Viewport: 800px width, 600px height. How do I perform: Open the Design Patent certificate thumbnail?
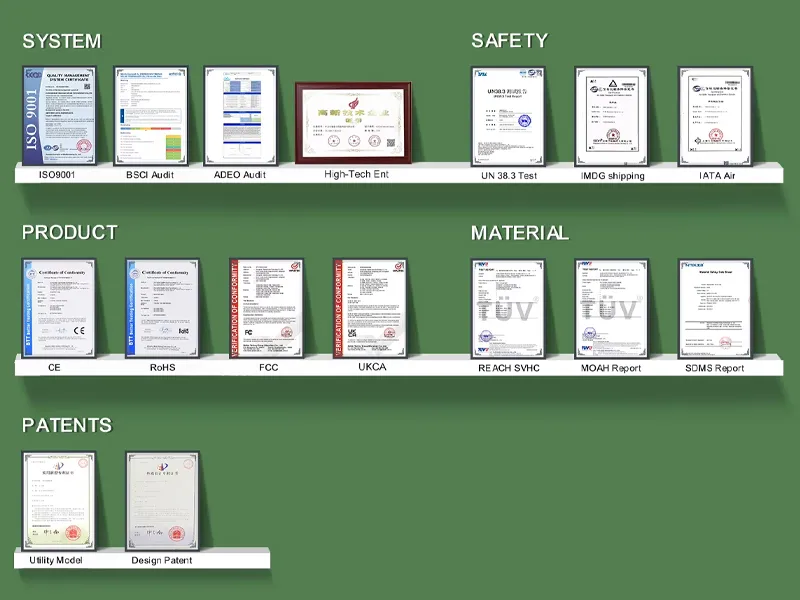tap(162, 501)
